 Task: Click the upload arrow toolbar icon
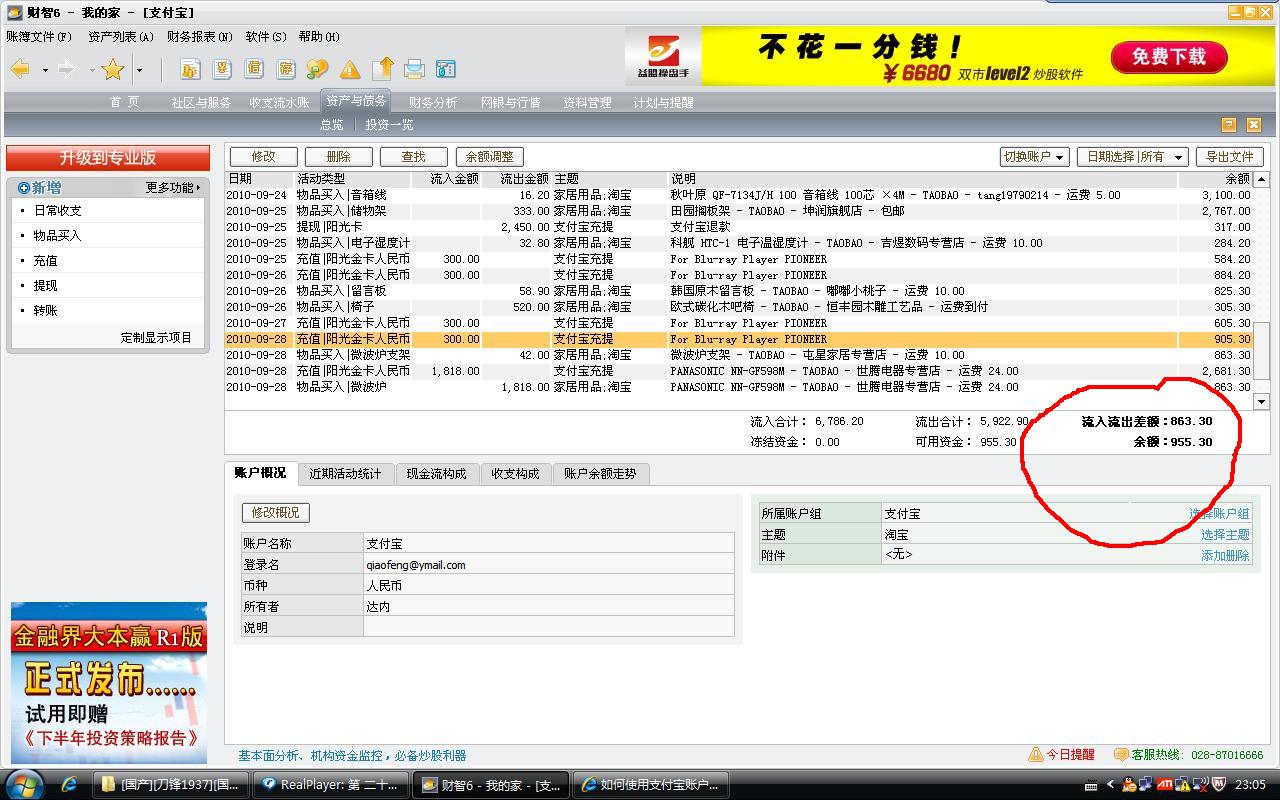pos(383,69)
